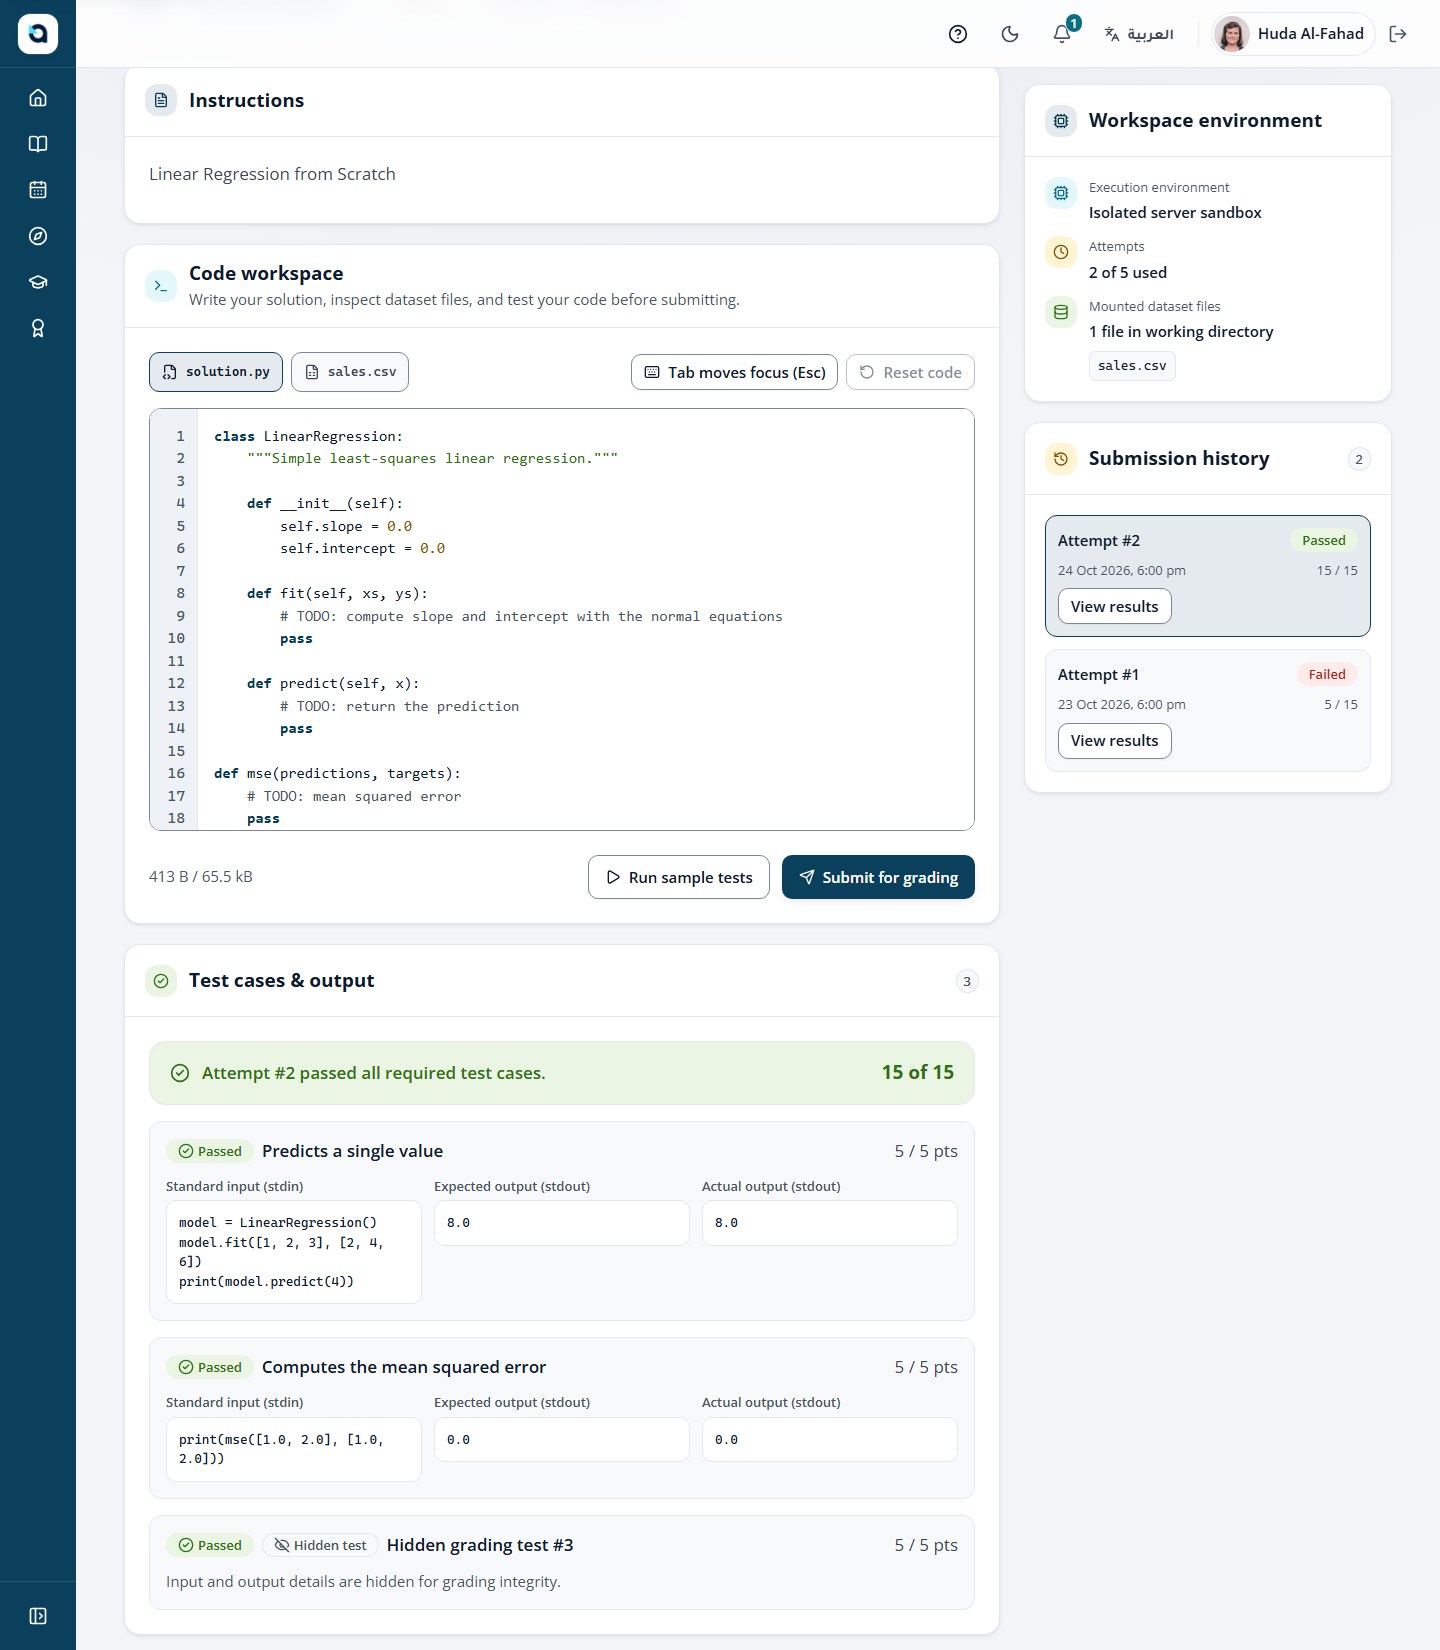
Task: Click "Predicts a single value" test title
Action: point(352,1151)
